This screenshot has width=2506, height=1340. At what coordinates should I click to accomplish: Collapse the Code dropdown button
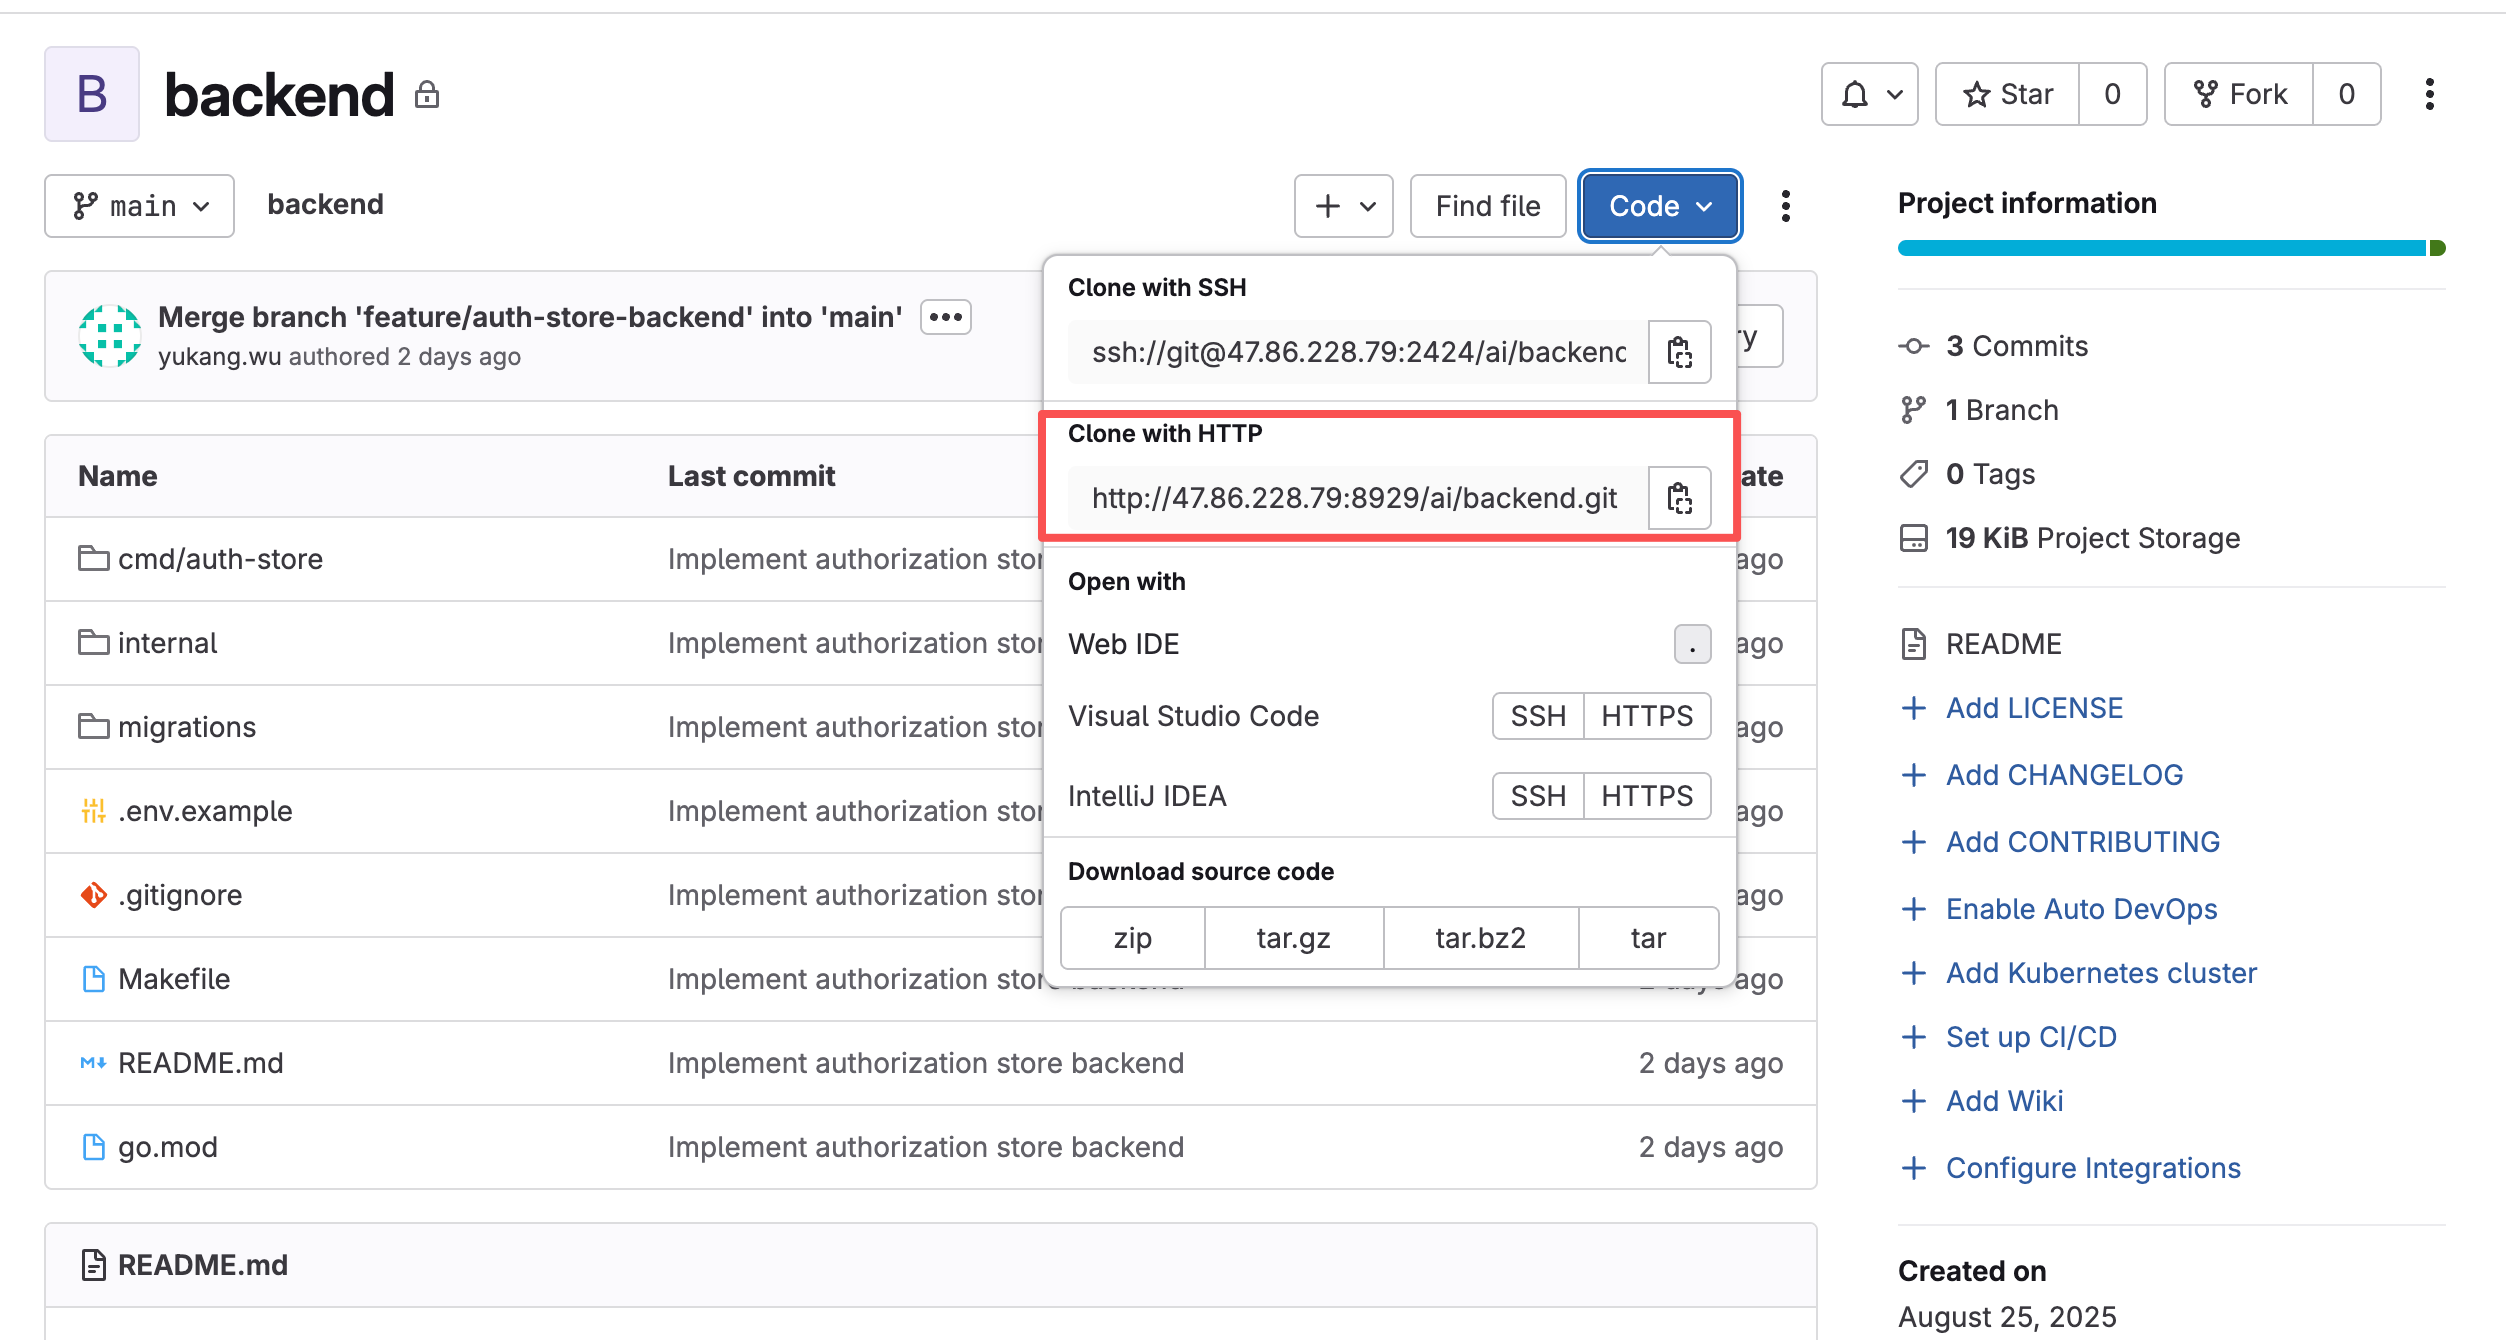click(x=1660, y=206)
